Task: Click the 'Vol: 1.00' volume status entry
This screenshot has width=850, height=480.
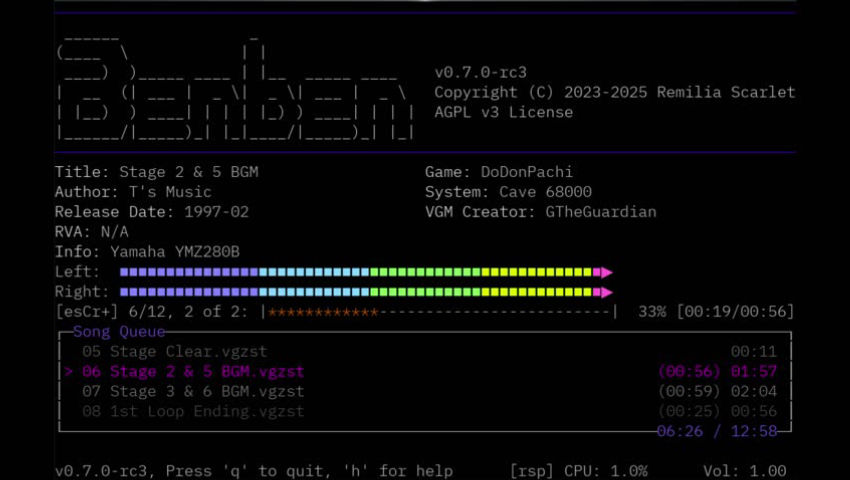Action: pyautogui.click(x=745, y=471)
